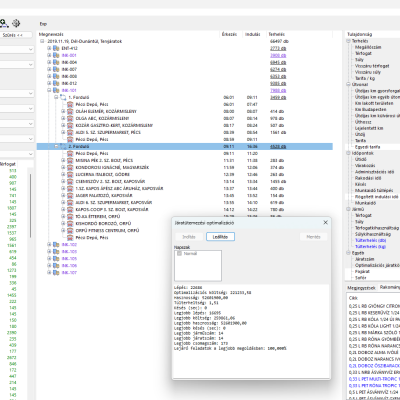Select the Egyedi tarifa property

coord(367,147)
